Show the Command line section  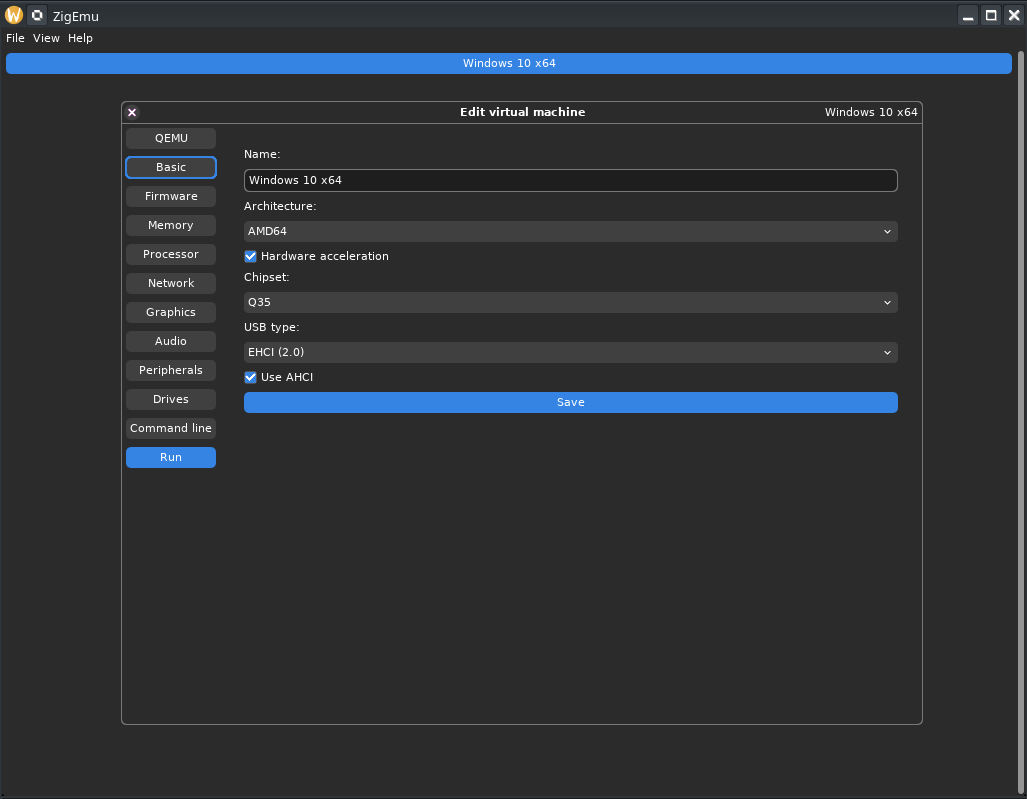pos(171,428)
